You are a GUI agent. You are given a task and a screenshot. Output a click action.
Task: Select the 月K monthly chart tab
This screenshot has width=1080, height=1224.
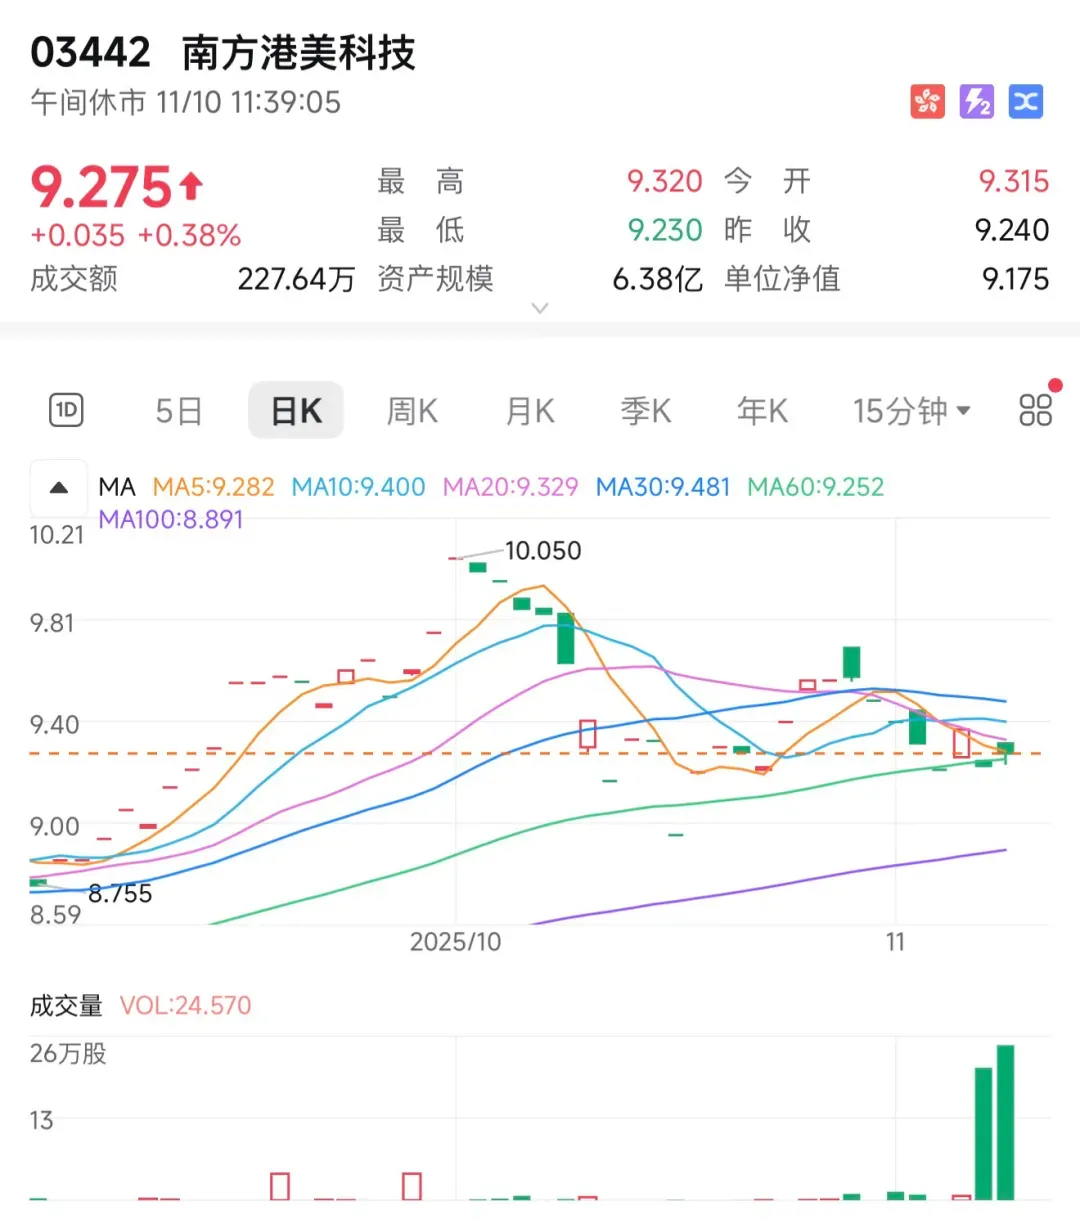528,410
